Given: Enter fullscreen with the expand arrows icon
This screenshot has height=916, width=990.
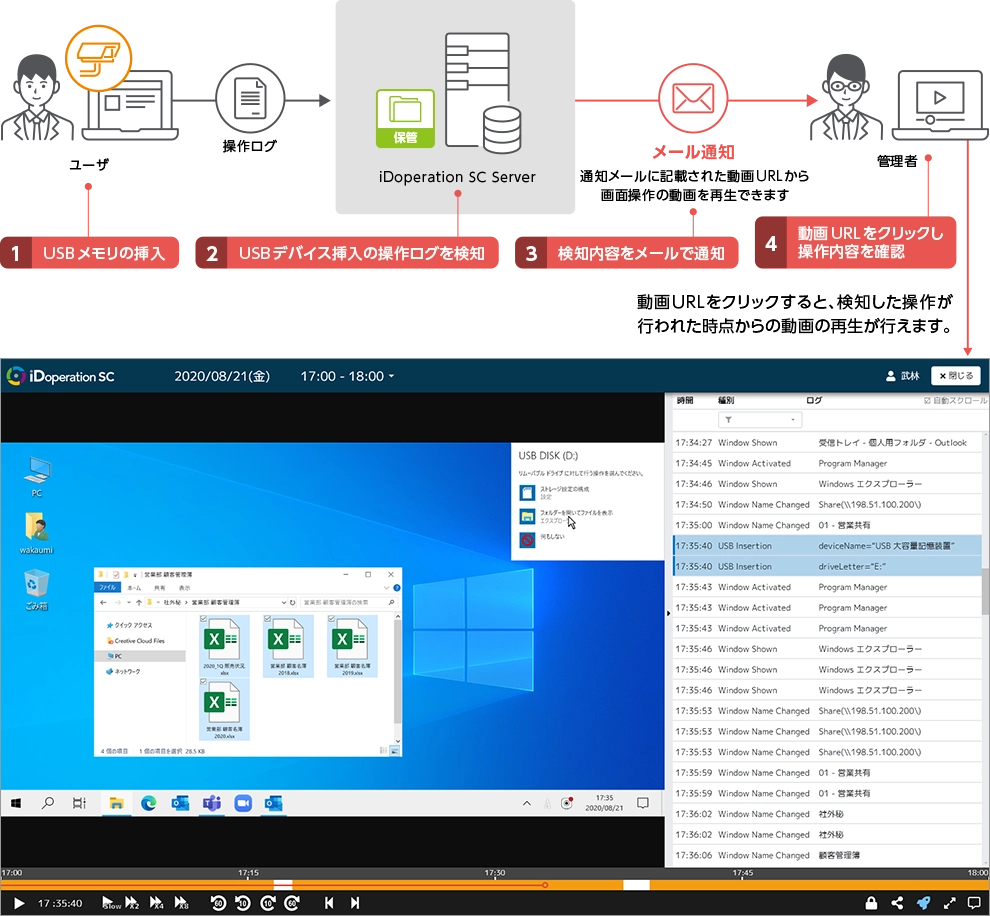Looking at the screenshot, I should 949,903.
